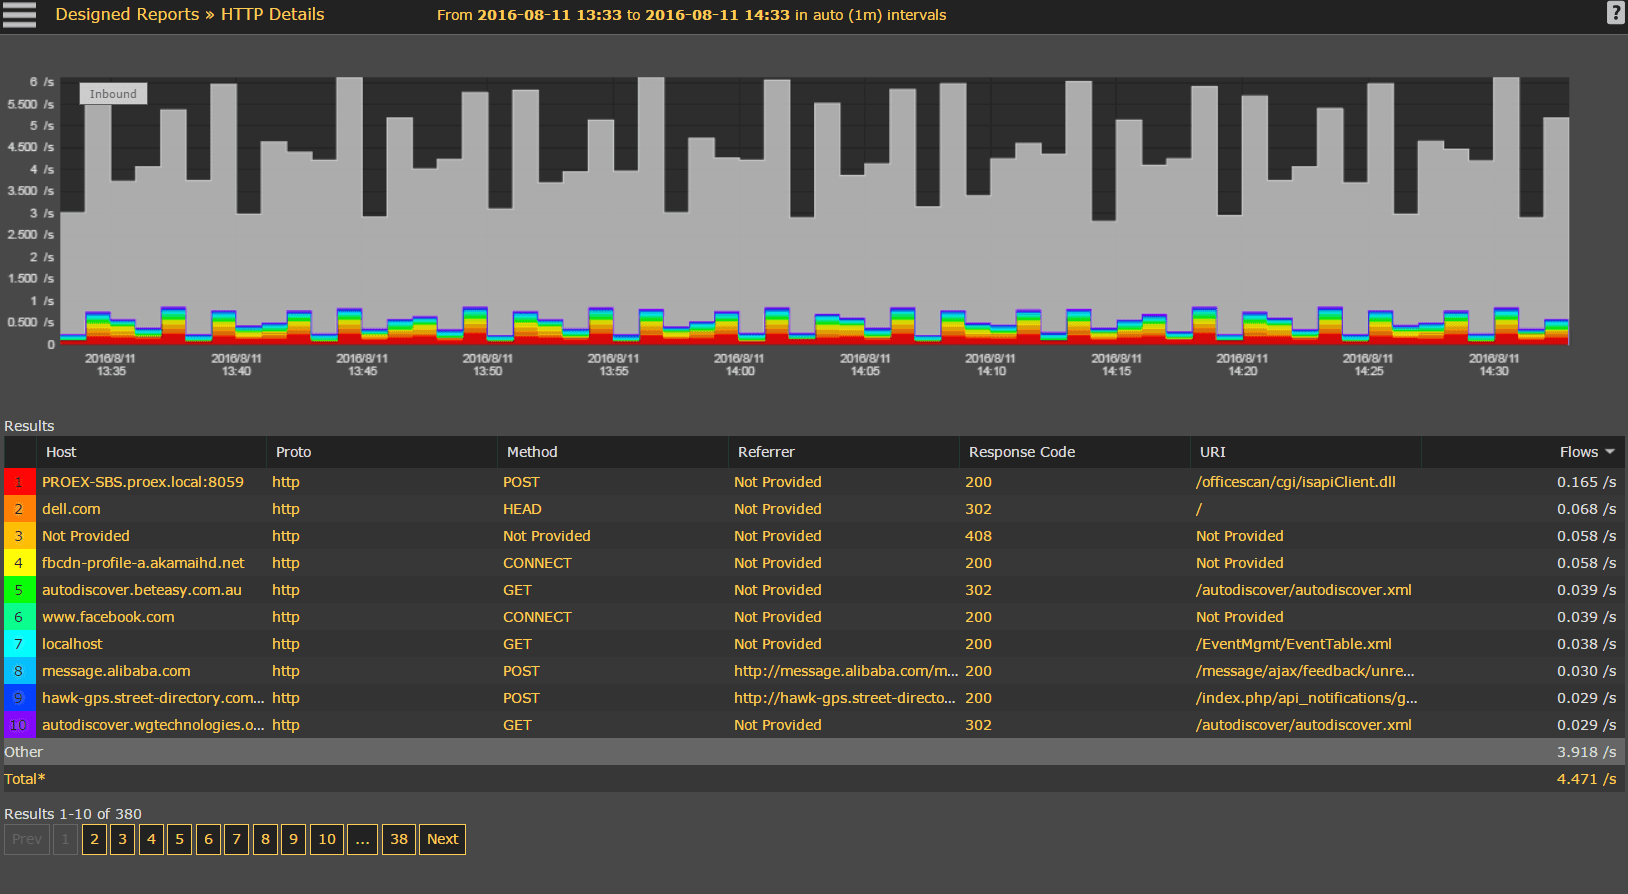Click the Flows sort arrow

pyautogui.click(x=1610, y=452)
